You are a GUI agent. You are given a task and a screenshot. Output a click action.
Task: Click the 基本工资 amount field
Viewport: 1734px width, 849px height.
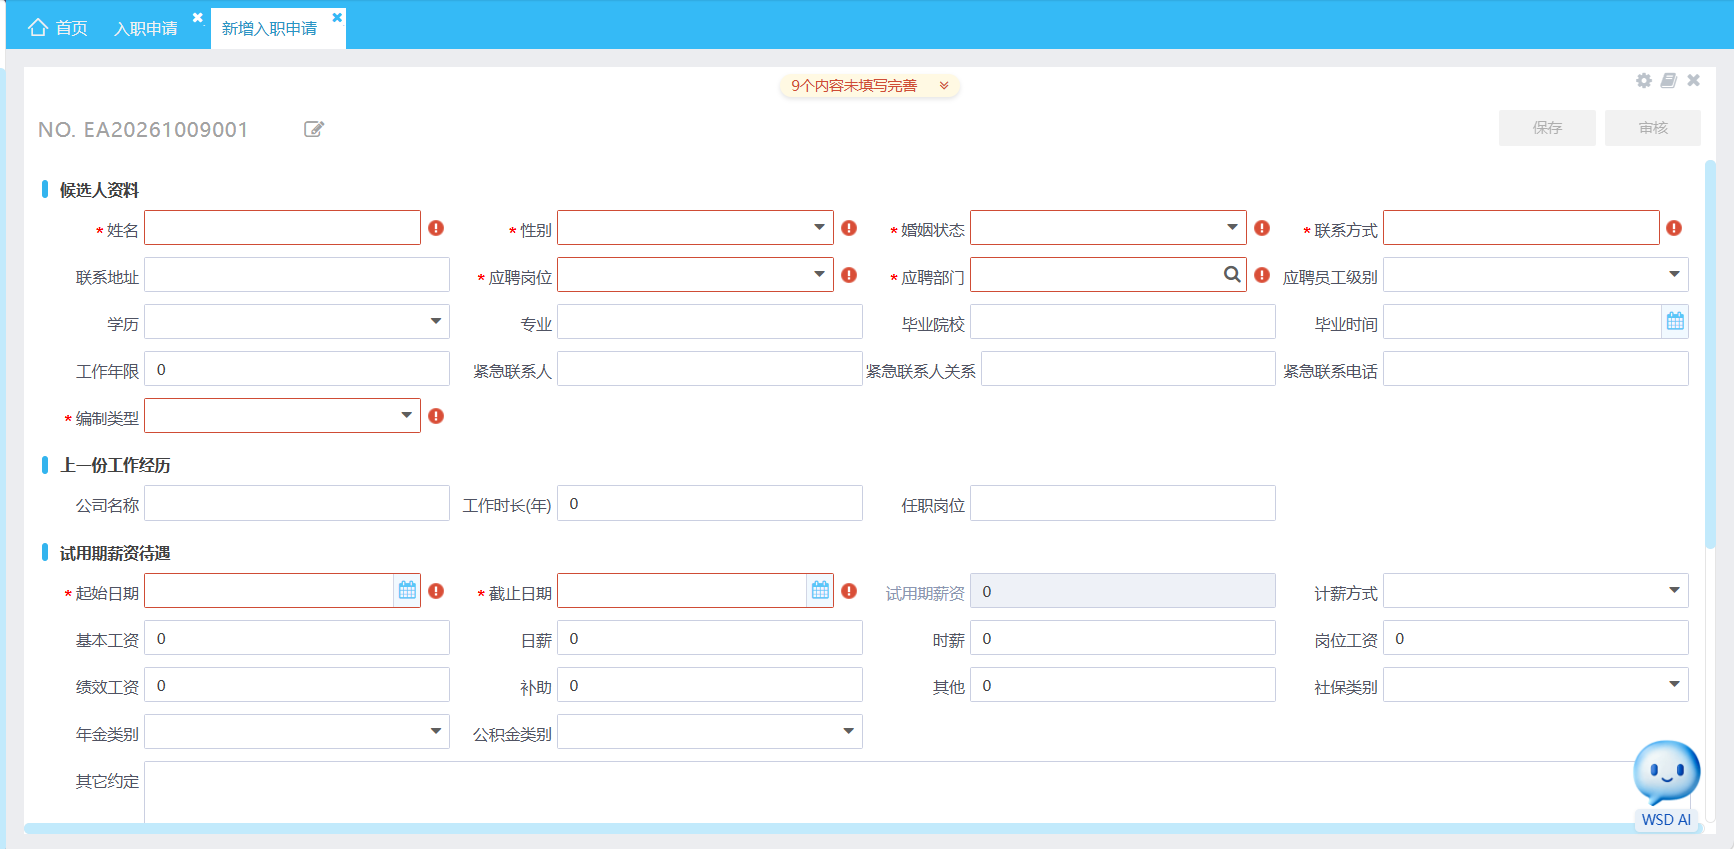coord(297,638)
